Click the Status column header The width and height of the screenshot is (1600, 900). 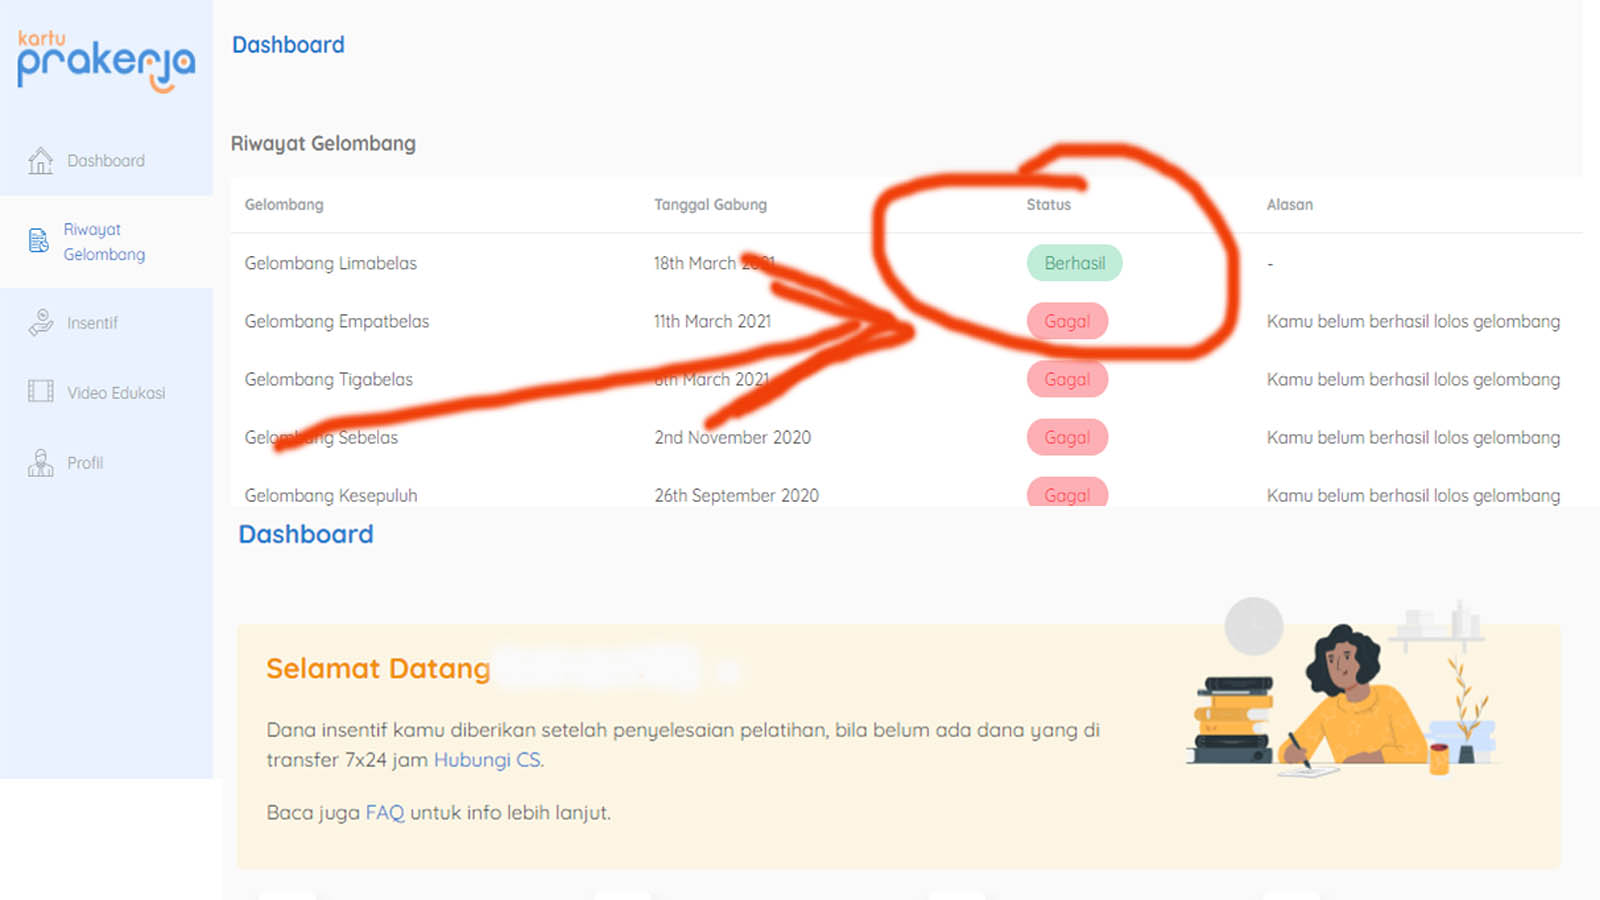[x=1048, y=204]
